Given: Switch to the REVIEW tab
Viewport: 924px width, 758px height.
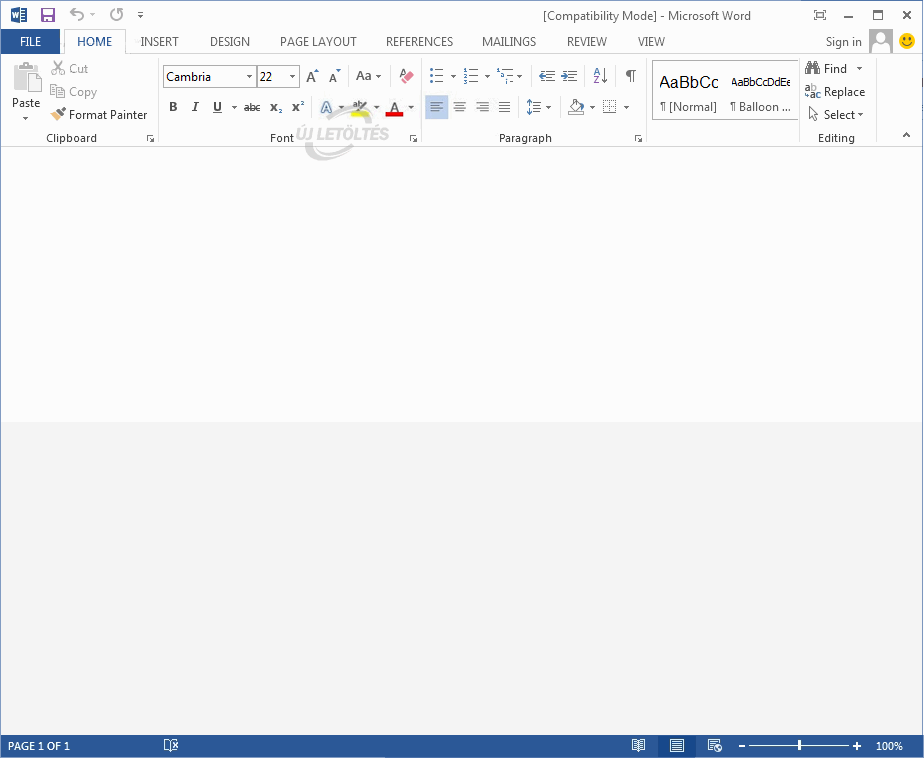Looking at the screenshot, I should tap(586, 42).
